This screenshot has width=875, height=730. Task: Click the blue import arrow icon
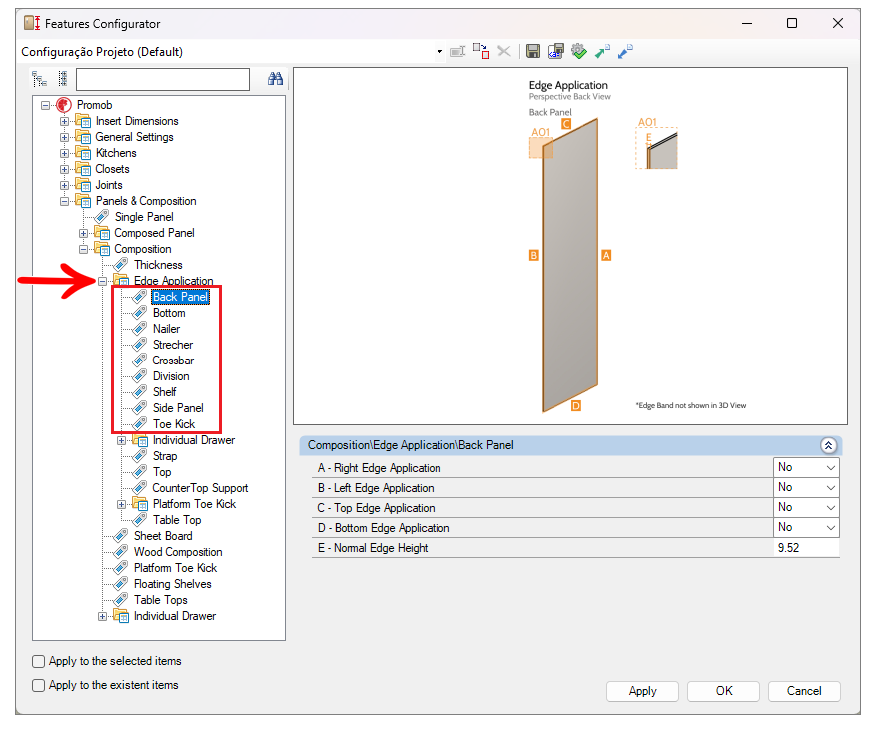pos(625,51)
